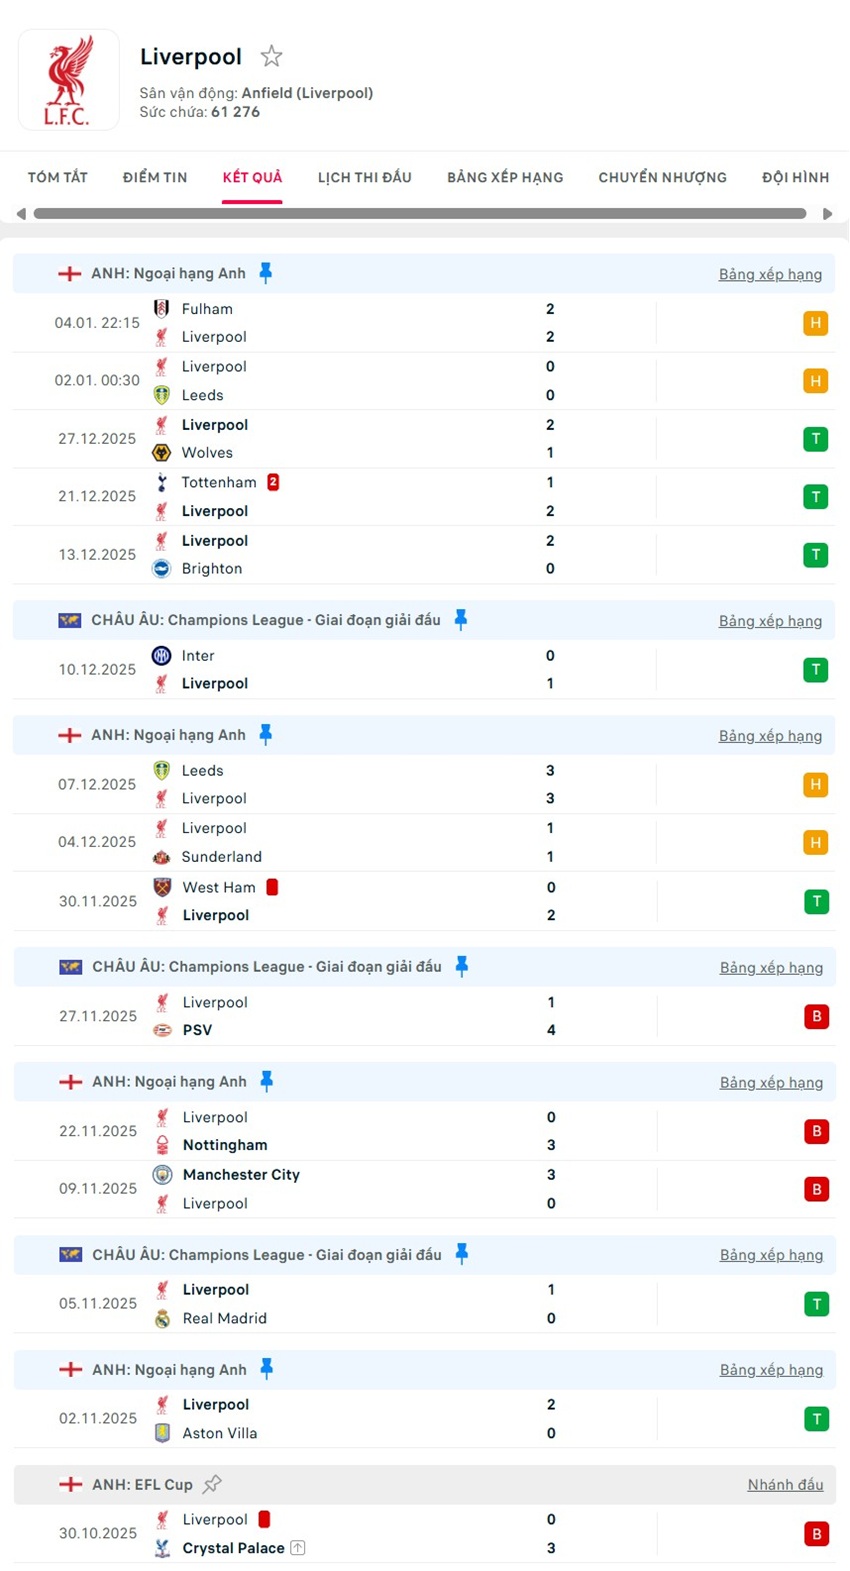Open the Liverpool vs Brighton match row
850x1571 pixels.
(x=400, y=555)
